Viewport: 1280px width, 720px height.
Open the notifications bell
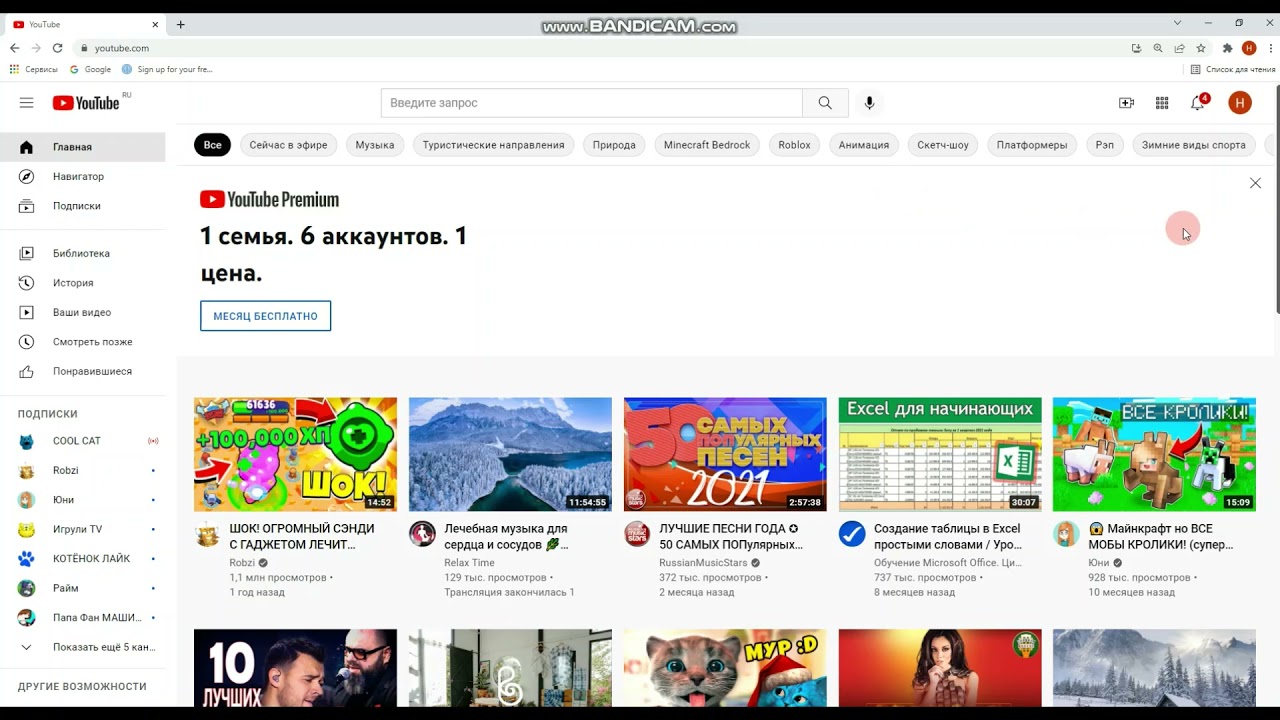point(1198,103)
